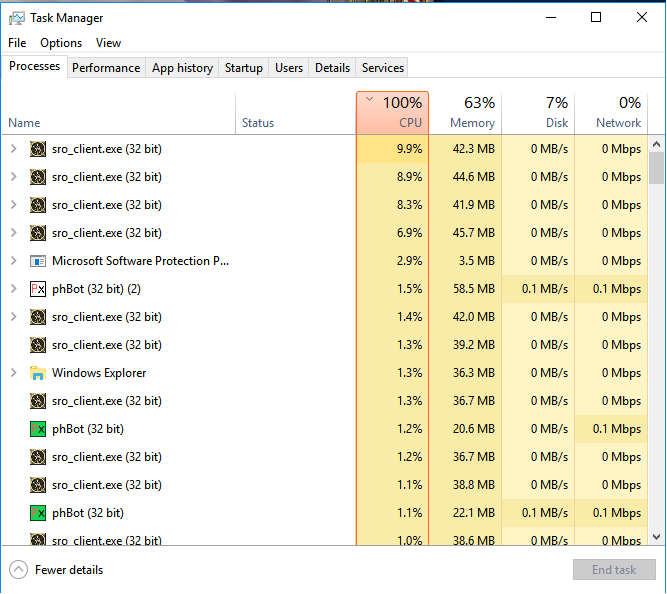Open the Options menu

[x=61, y=43]
